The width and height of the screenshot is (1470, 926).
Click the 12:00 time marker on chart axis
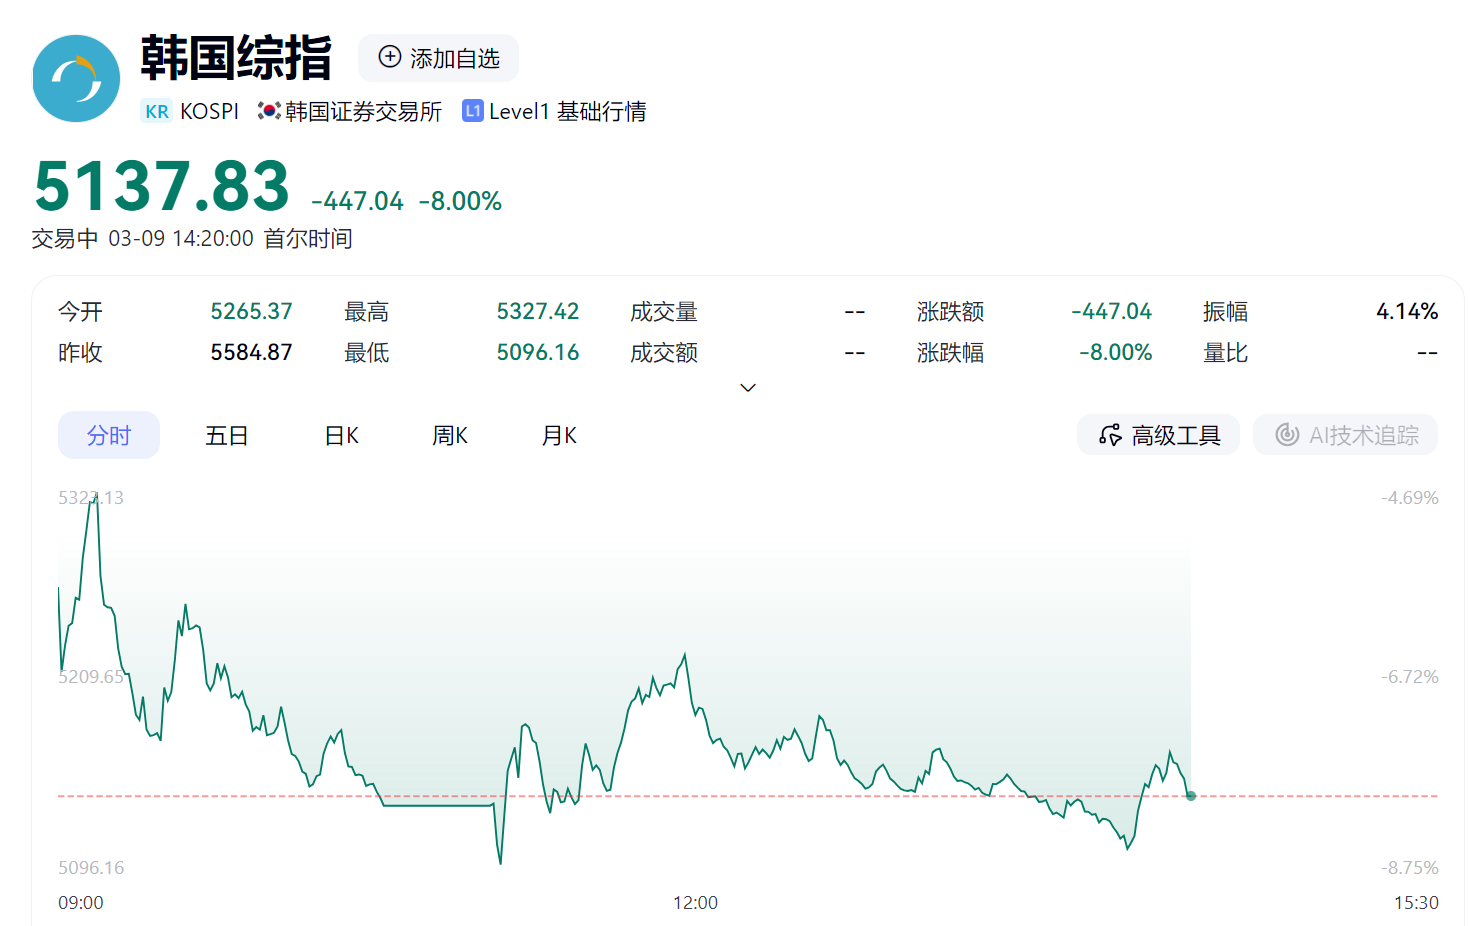click(x=695, y=903)
